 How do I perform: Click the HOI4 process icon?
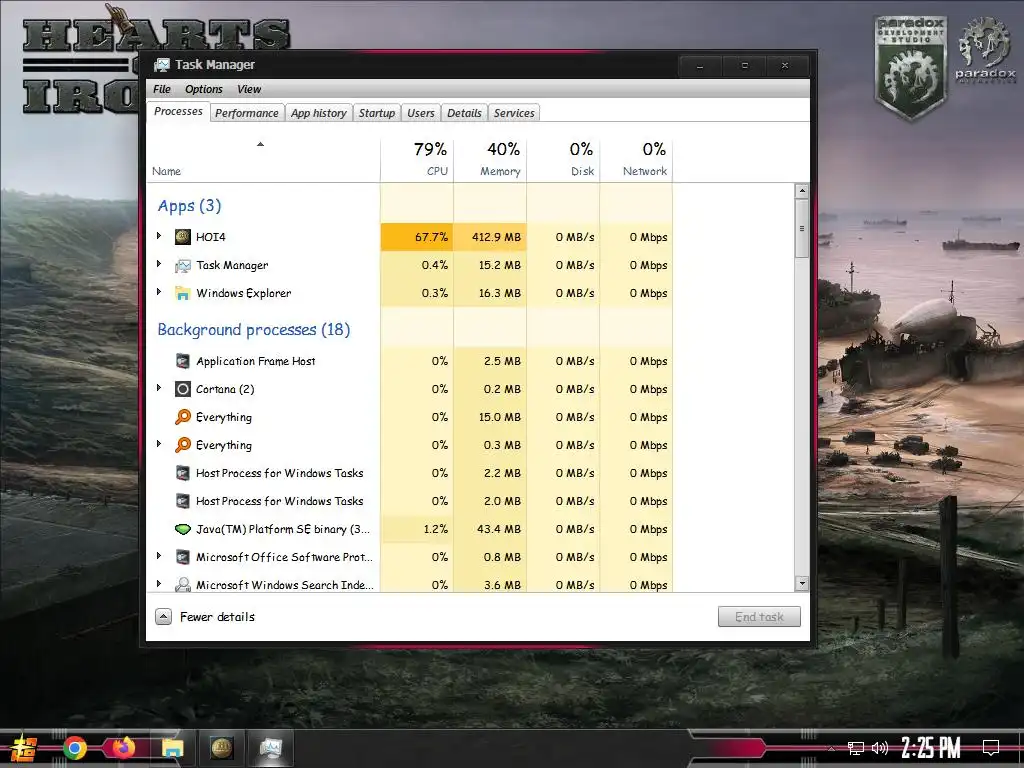[x=183, y=236]
